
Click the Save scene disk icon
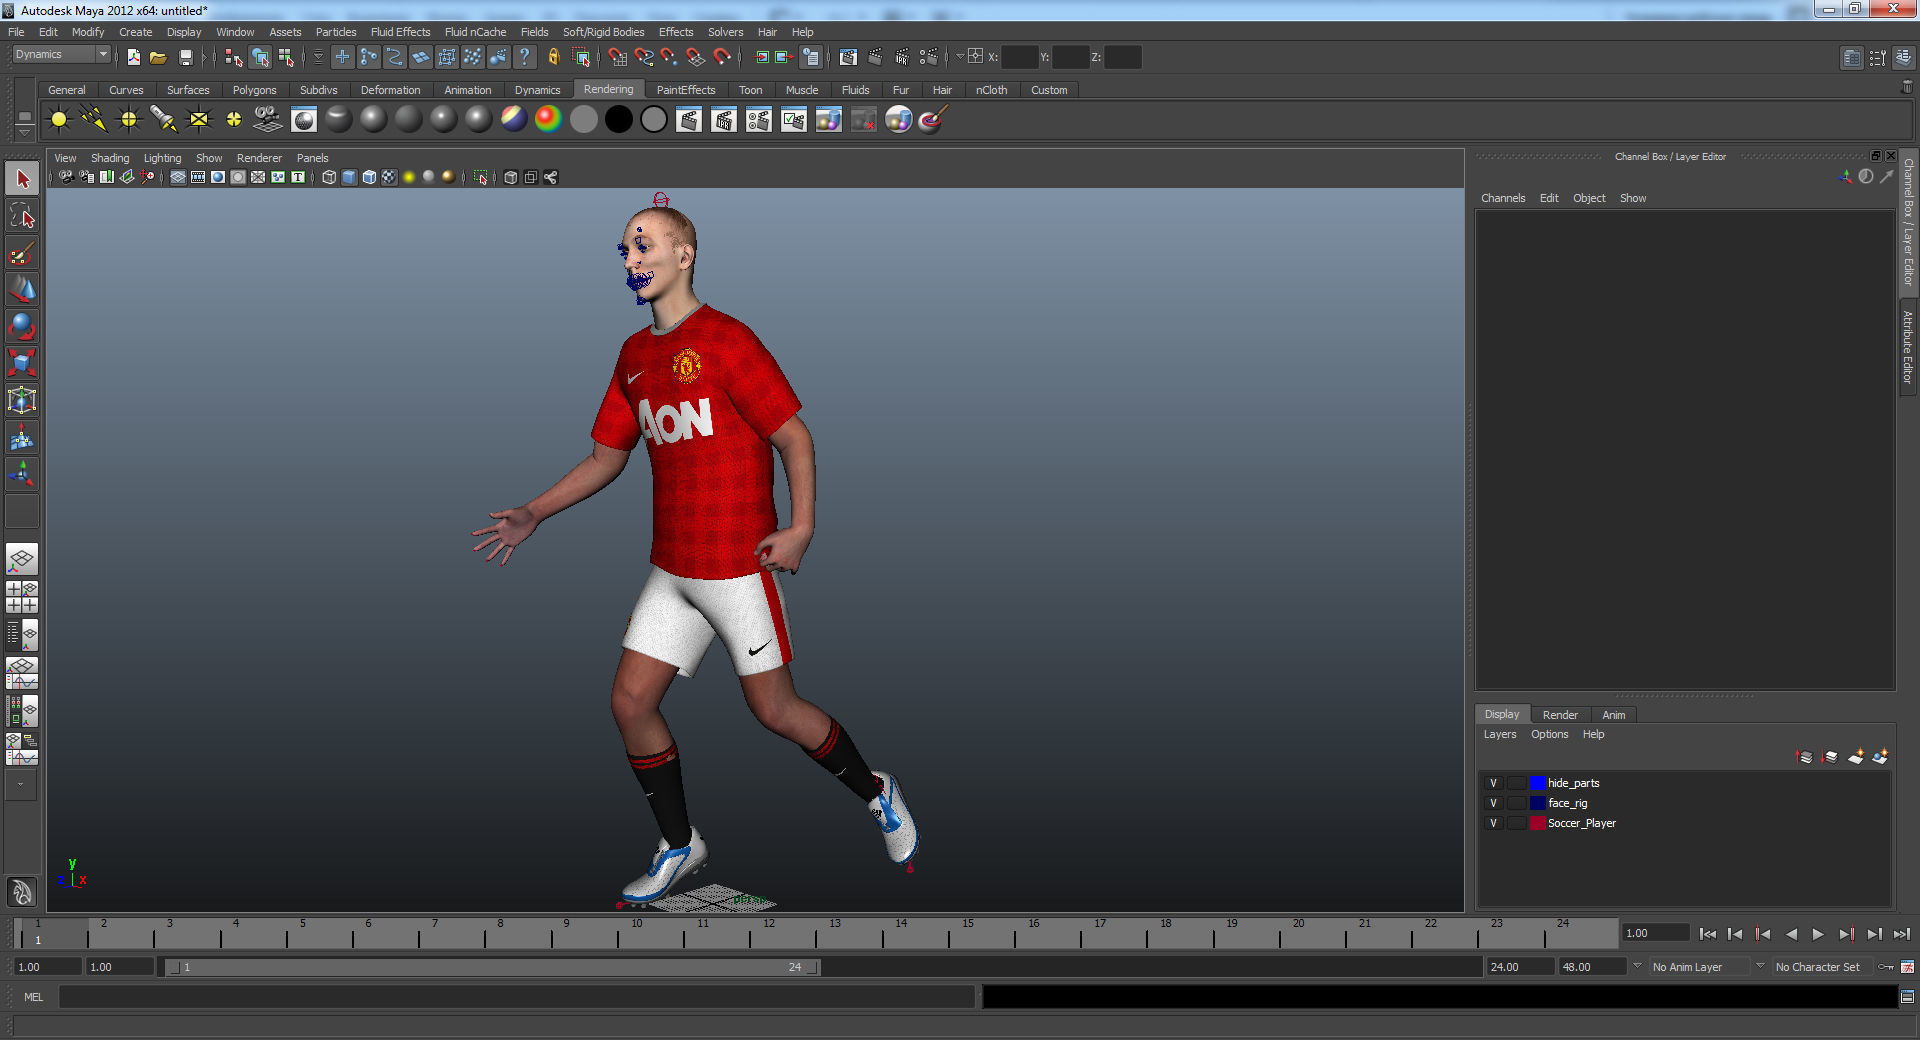pyautogui.click(x=185, y=57)
